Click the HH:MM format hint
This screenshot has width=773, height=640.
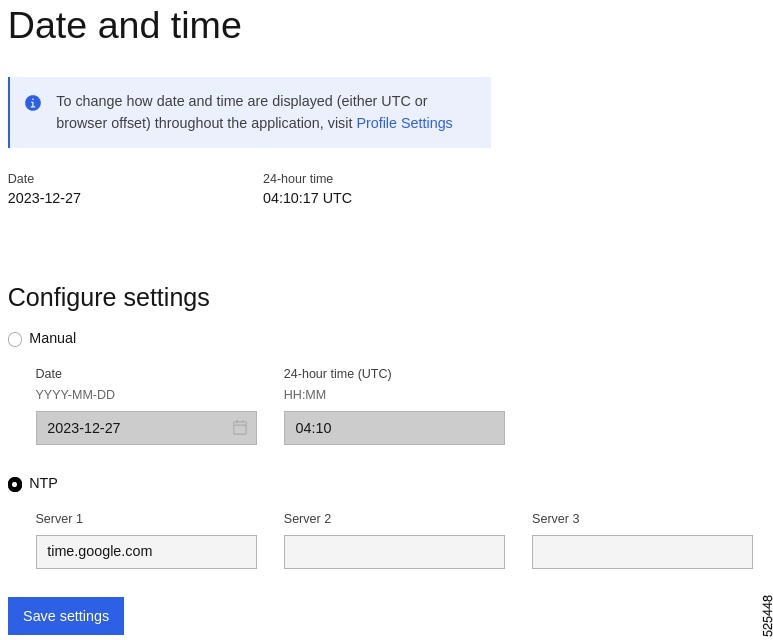click(x=305, y=395)
